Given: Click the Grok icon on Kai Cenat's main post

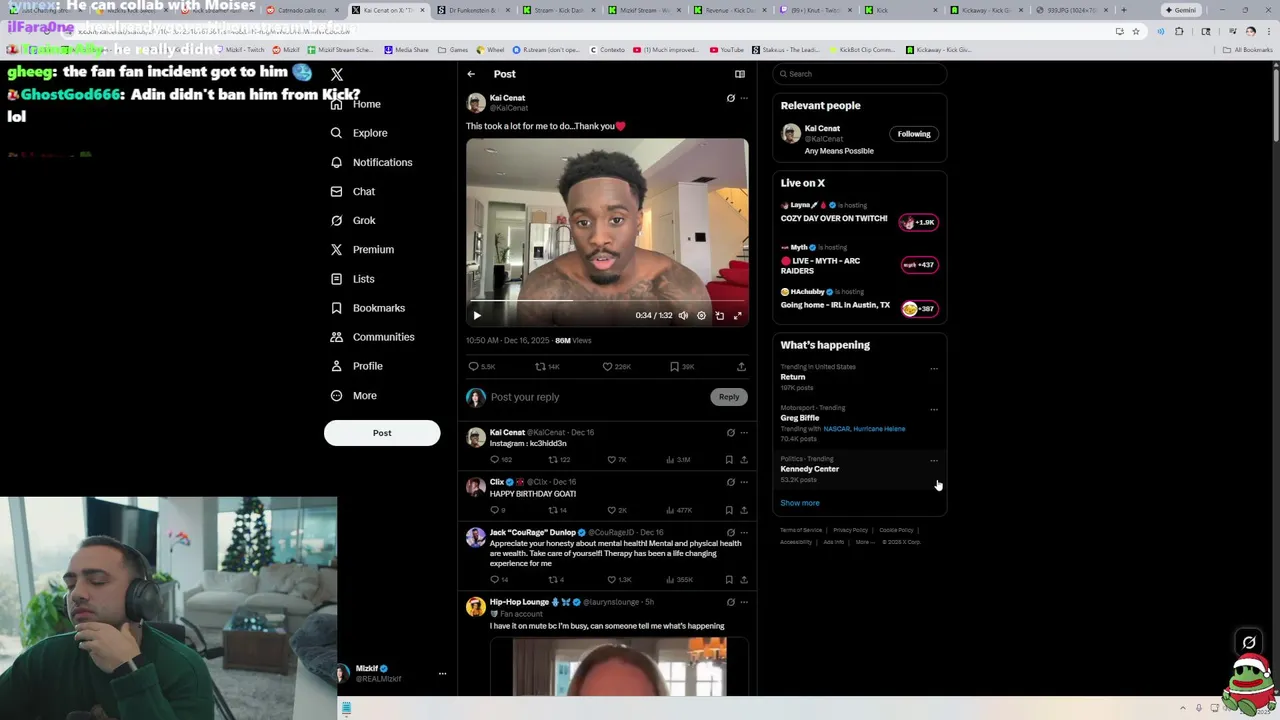Looking at the screenshot, I should [x=730, y=98].
